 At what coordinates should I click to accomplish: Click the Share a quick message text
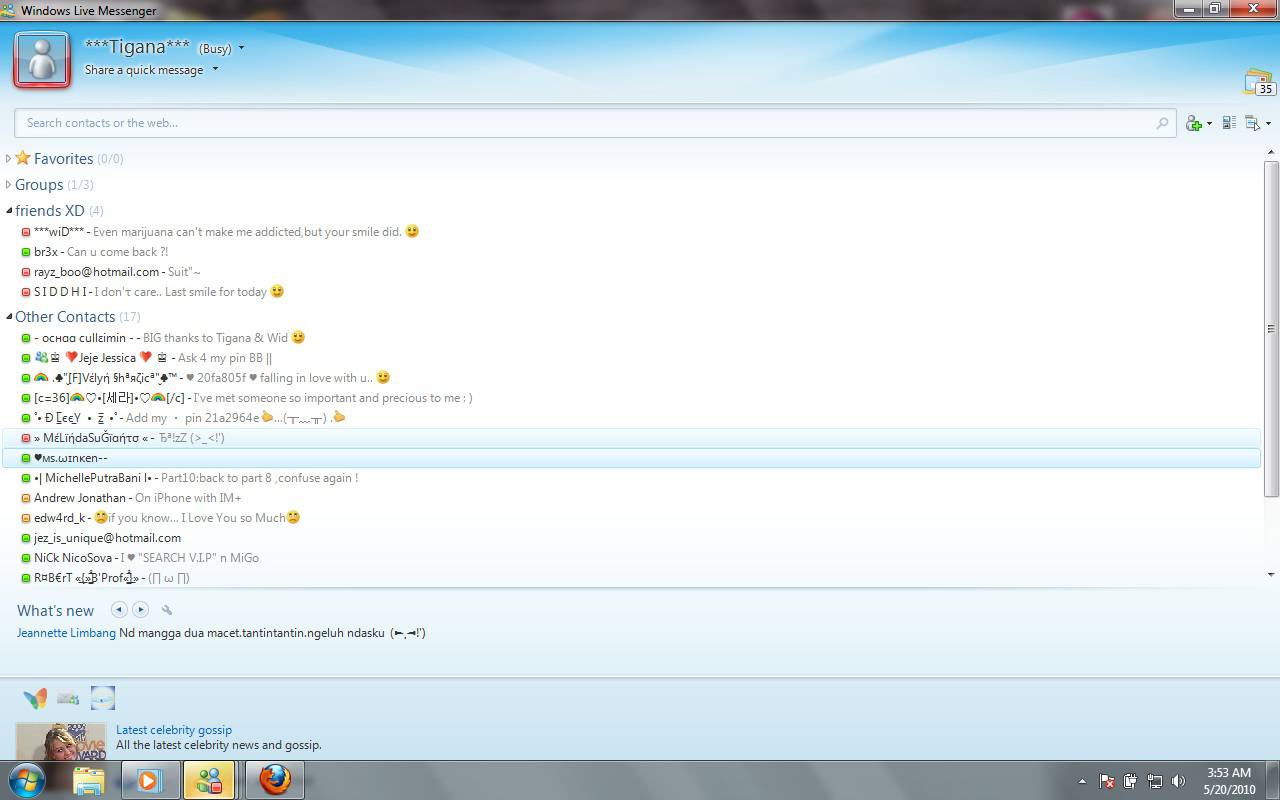[144, 70]
